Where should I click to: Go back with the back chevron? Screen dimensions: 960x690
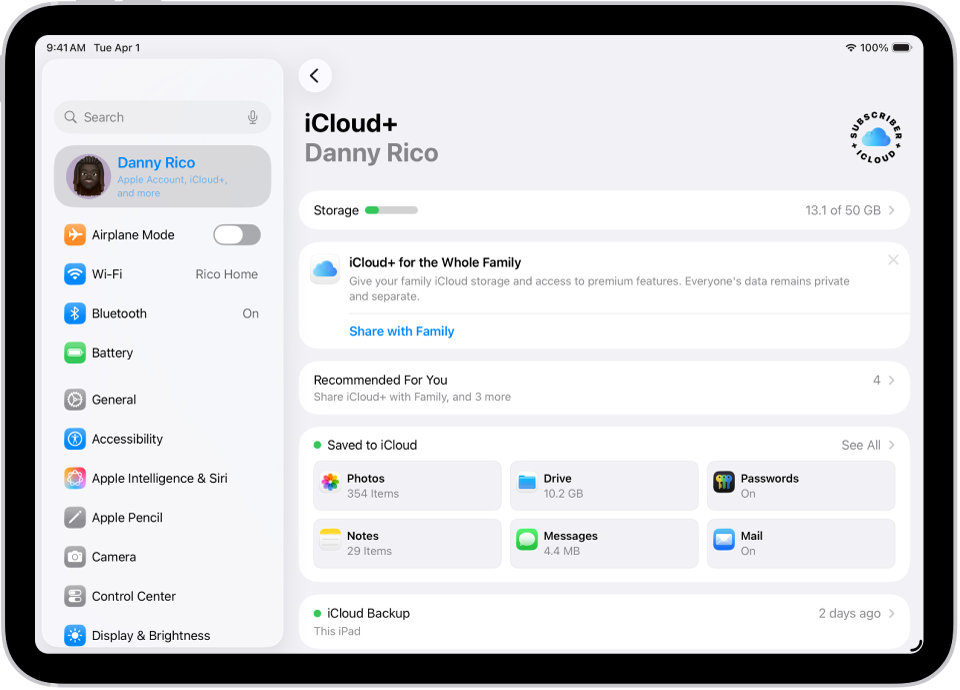point(315,75)
